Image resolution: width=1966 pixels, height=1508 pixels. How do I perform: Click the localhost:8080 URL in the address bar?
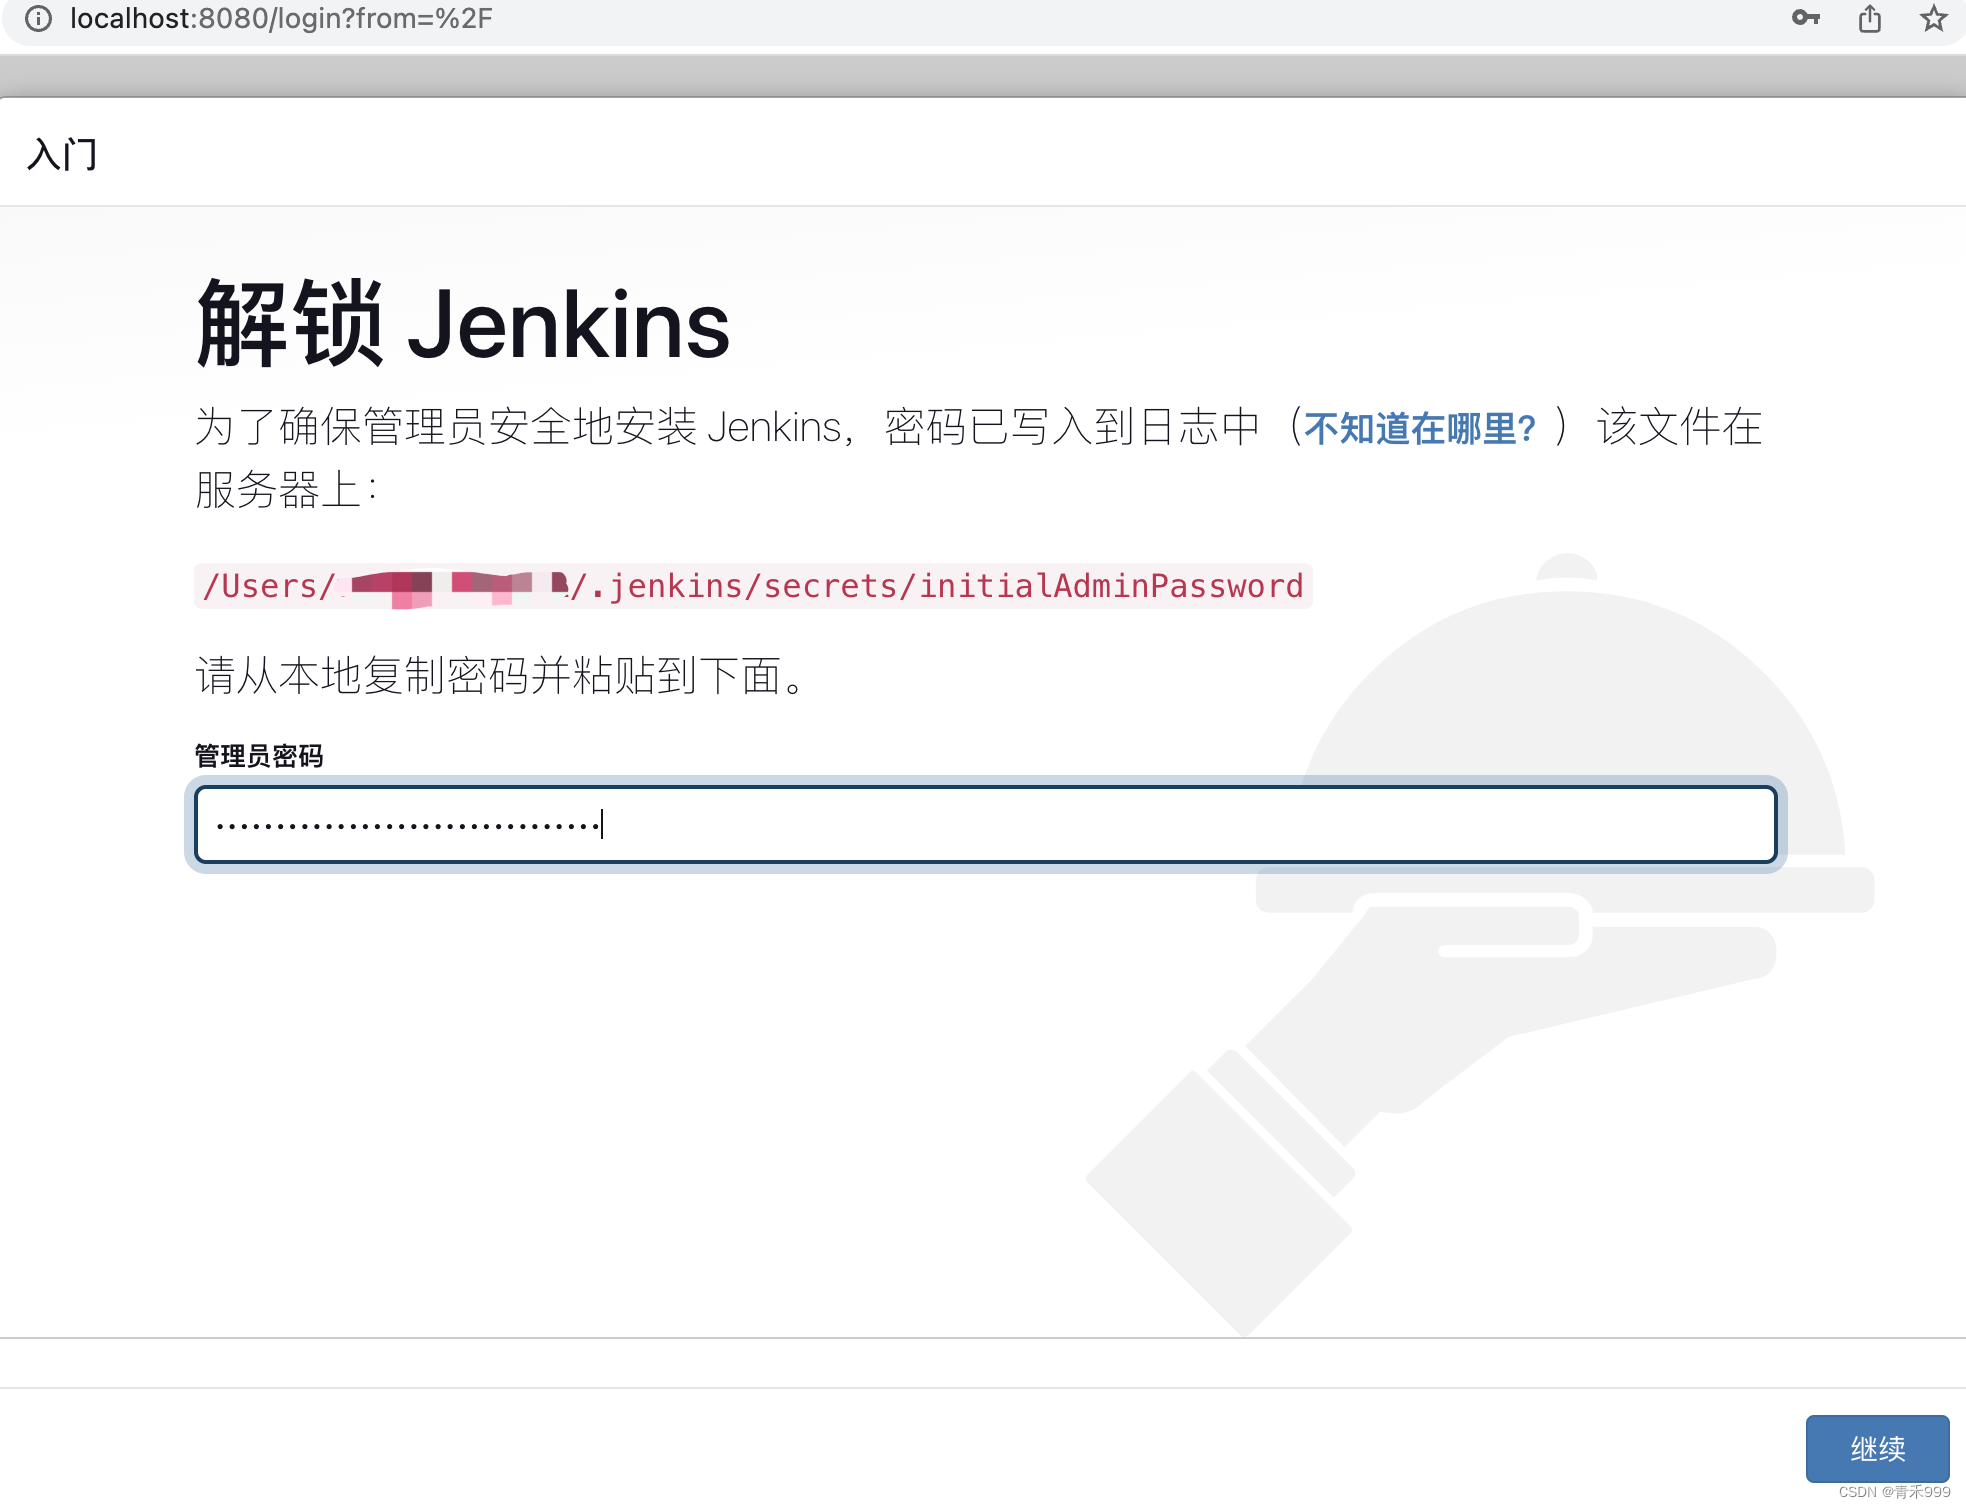281,19
